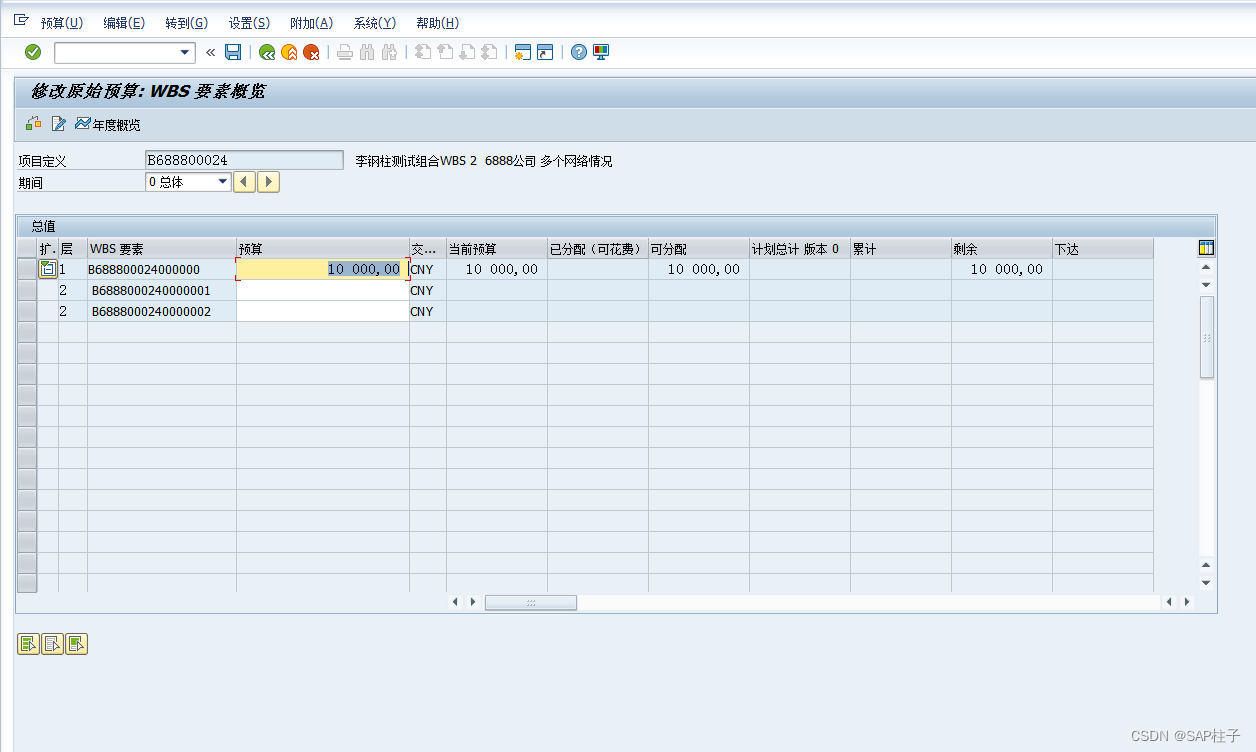This screenshot has width=1256, height=752.
Task: Select row of B6888000240000002 via row selector
Action: (x=27, y=311)
